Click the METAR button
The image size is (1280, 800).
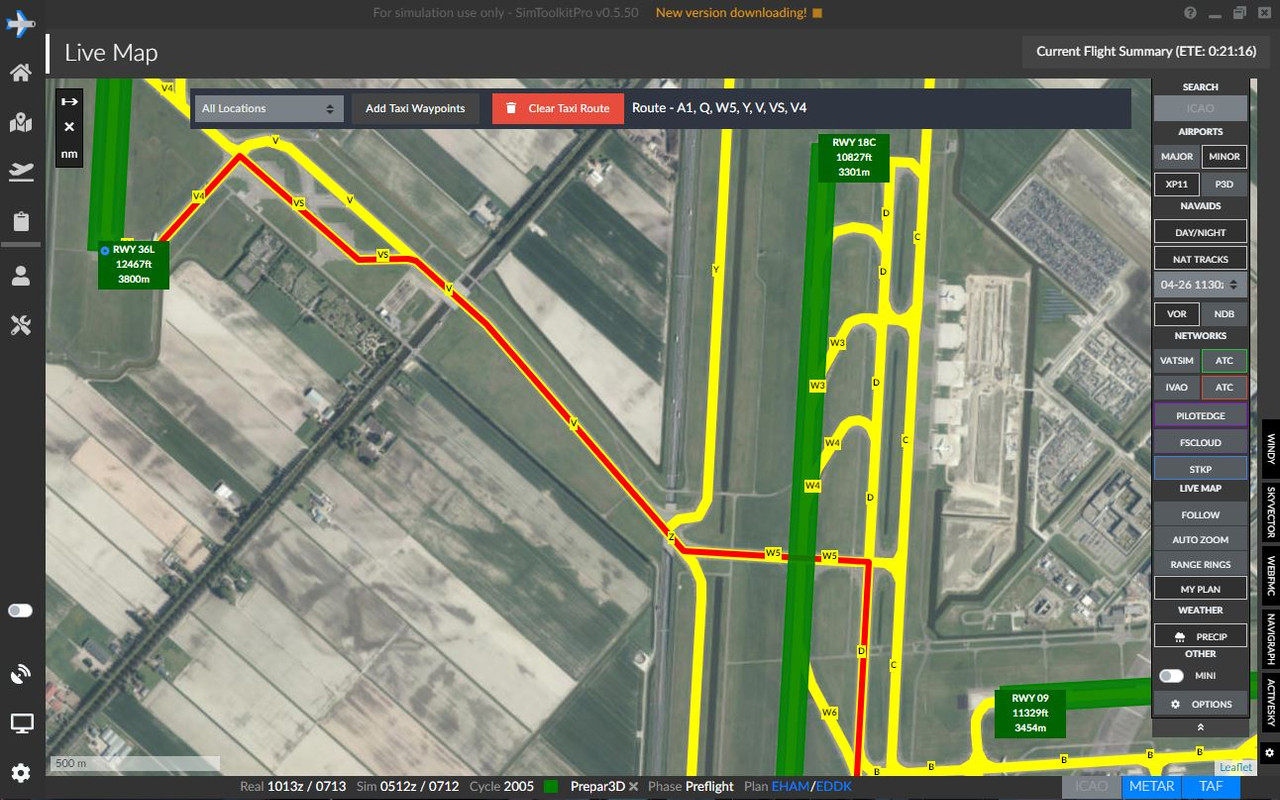pyautogui.click(x=1151, y=786)
